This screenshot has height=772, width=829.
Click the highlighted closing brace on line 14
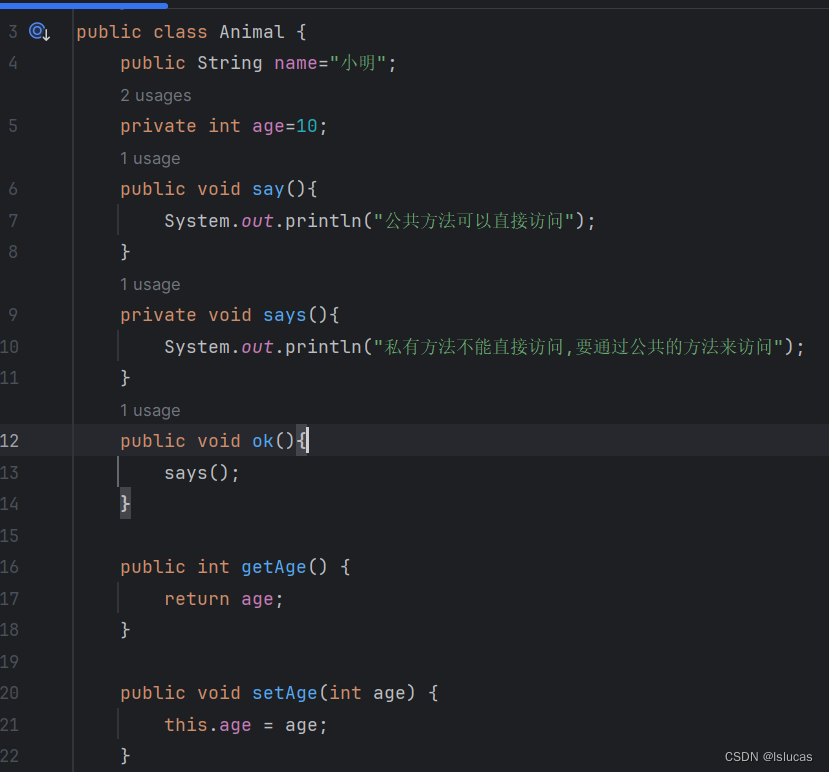[x=125, y=504]
